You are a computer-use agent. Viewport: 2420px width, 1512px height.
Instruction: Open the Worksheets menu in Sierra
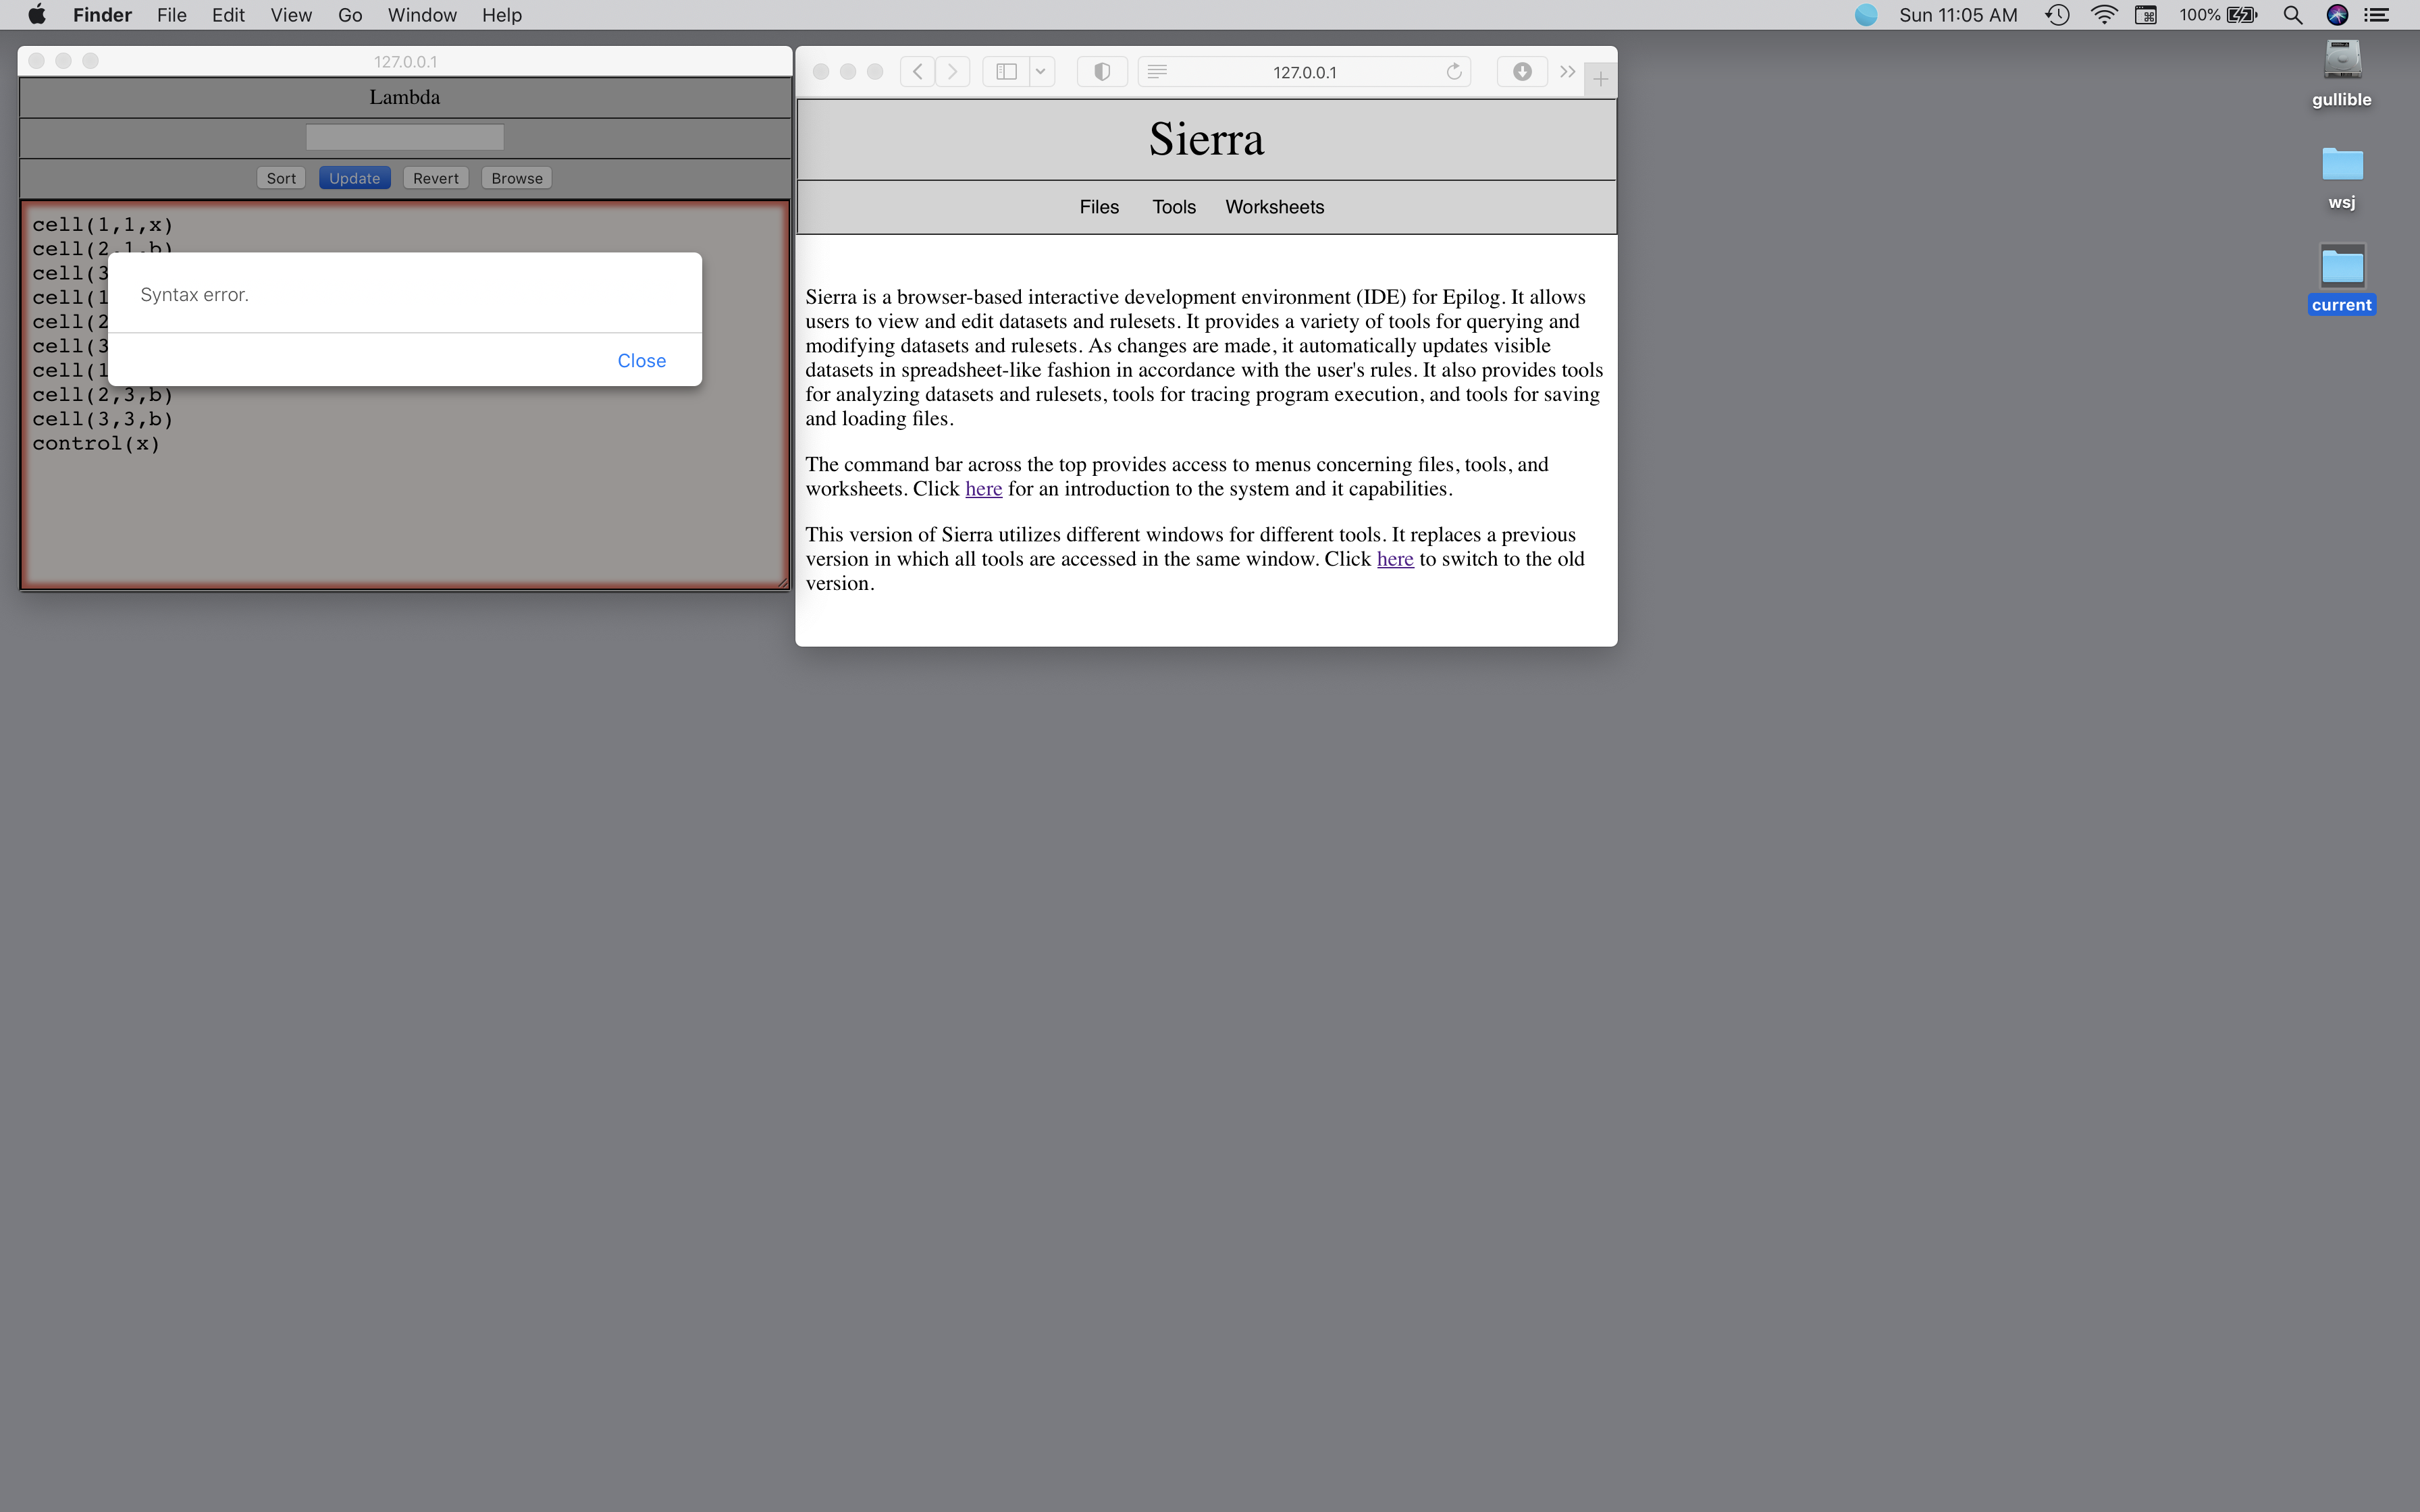coord(1274,207)
